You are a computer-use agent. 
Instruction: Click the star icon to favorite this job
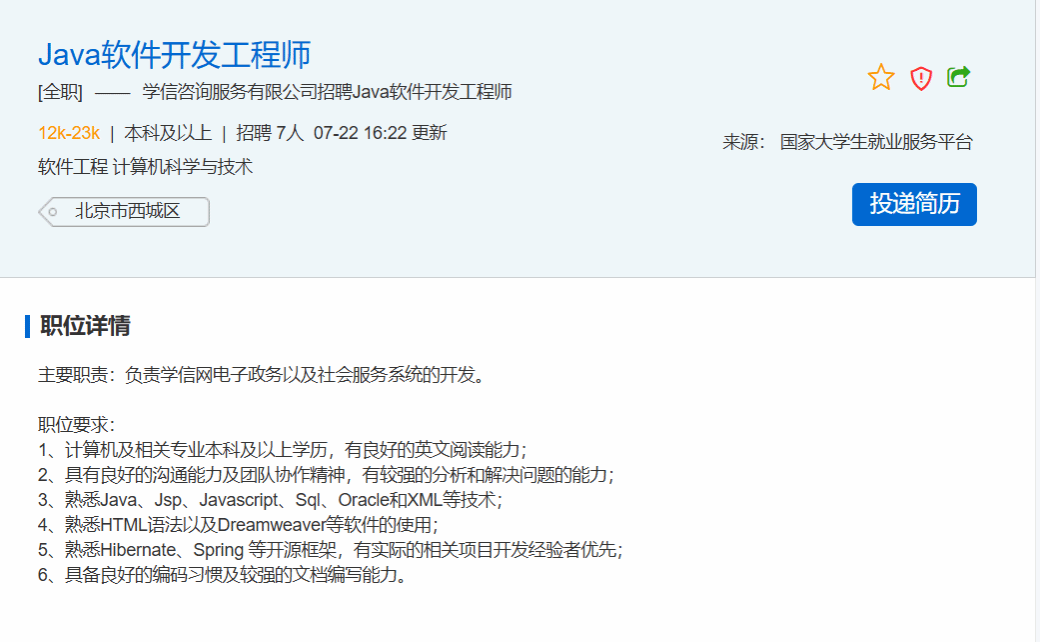click(x=881, y=77)
